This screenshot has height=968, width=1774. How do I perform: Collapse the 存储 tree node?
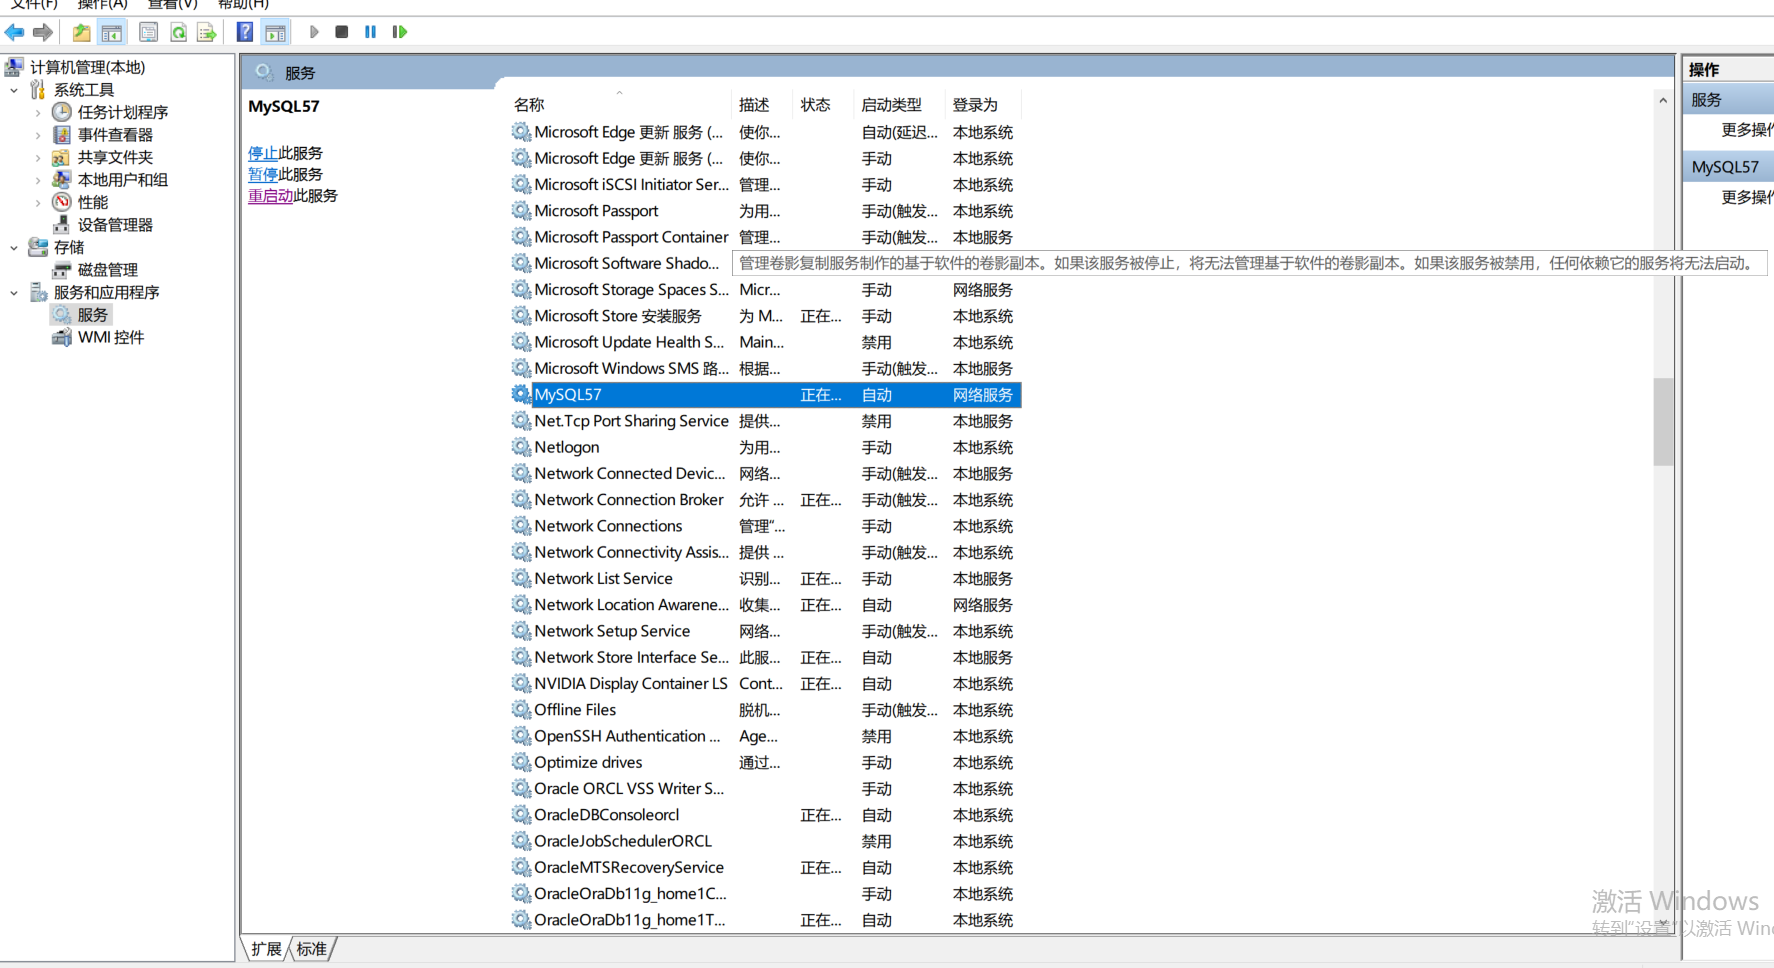(14, 247)
